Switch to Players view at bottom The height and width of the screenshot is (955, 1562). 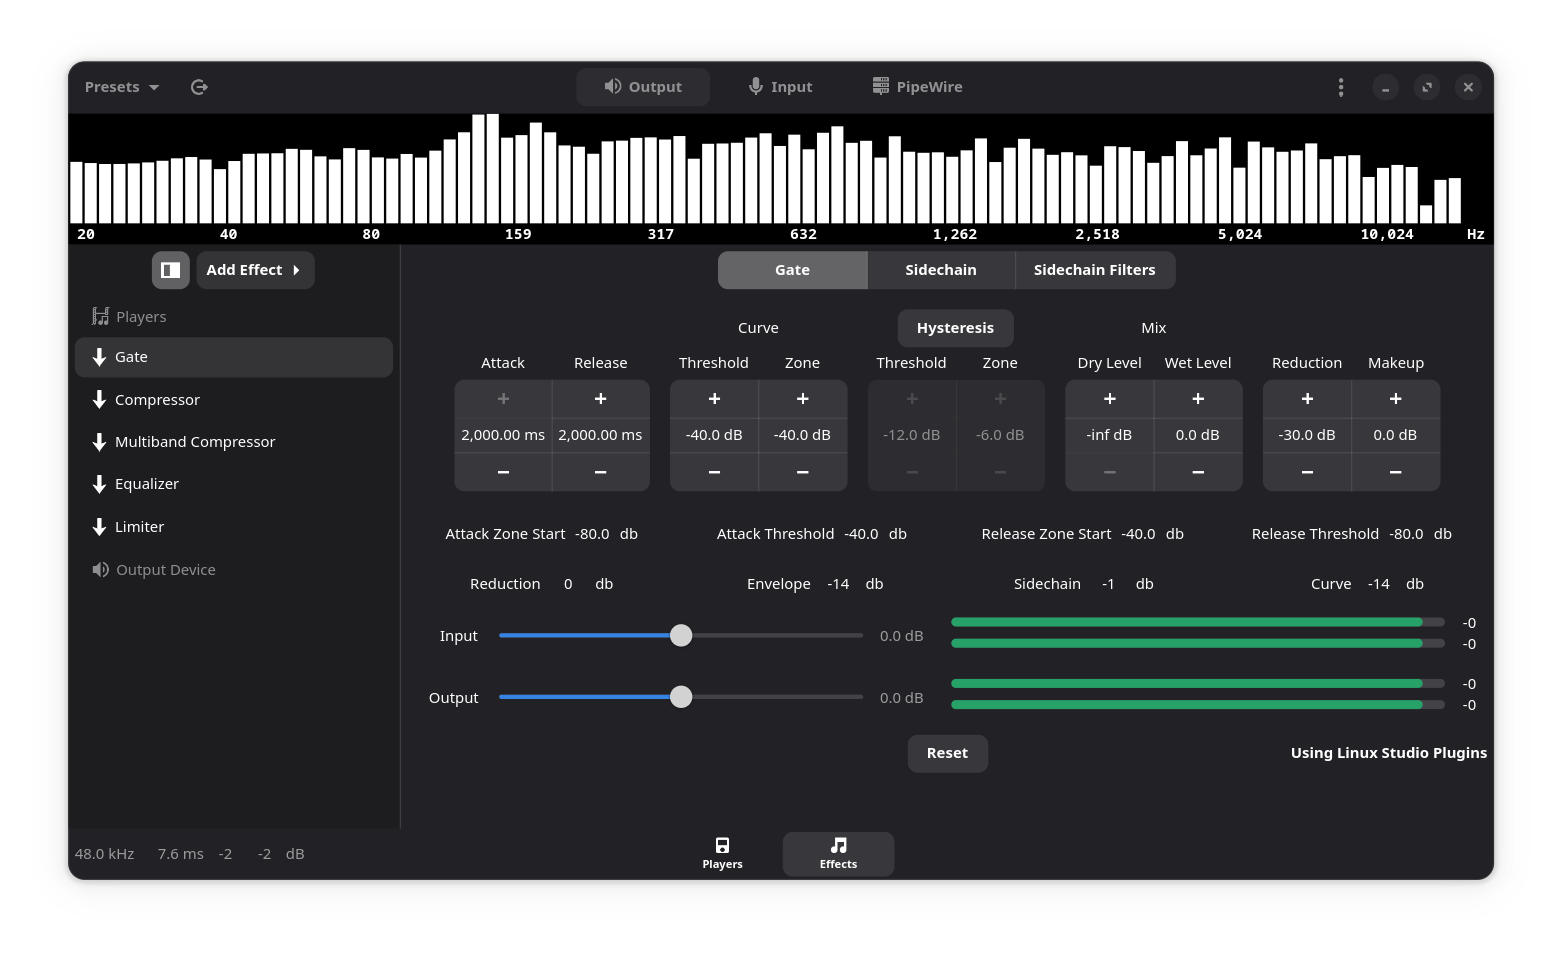pyautogui.click(x=722, y=854)
